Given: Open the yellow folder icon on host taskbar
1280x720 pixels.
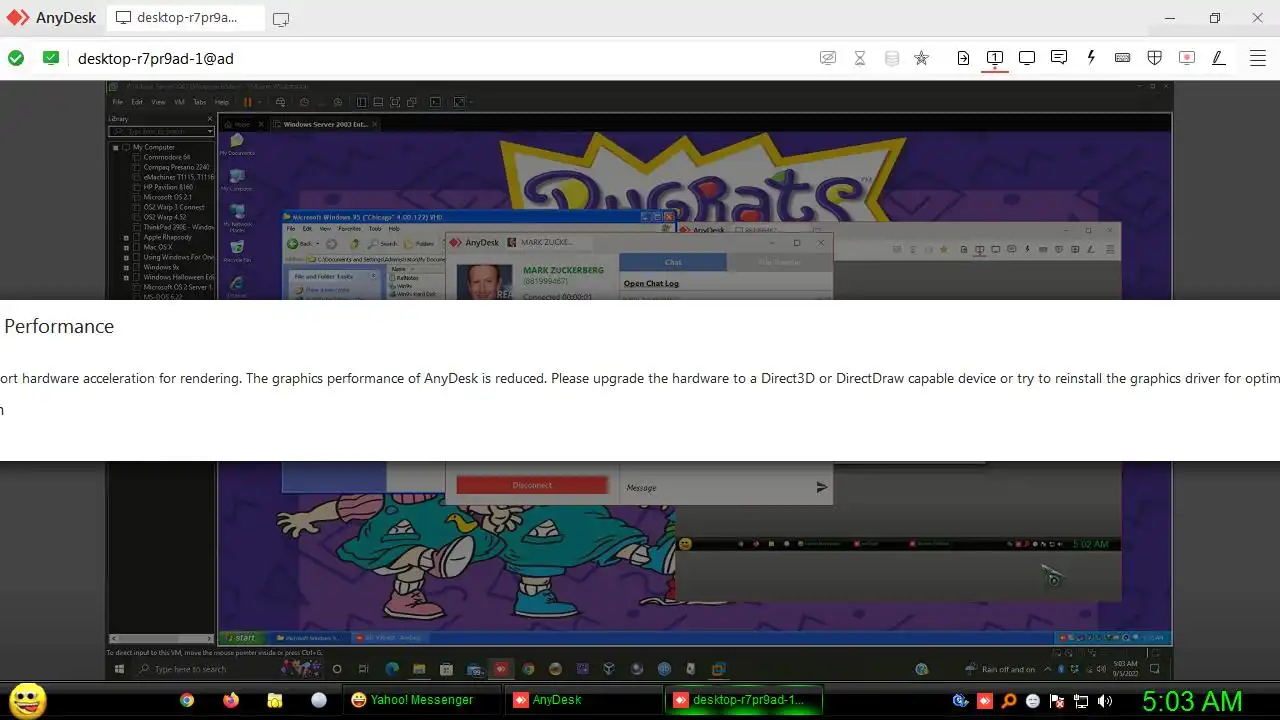Looking at the screenshot, I should [275, 701].
